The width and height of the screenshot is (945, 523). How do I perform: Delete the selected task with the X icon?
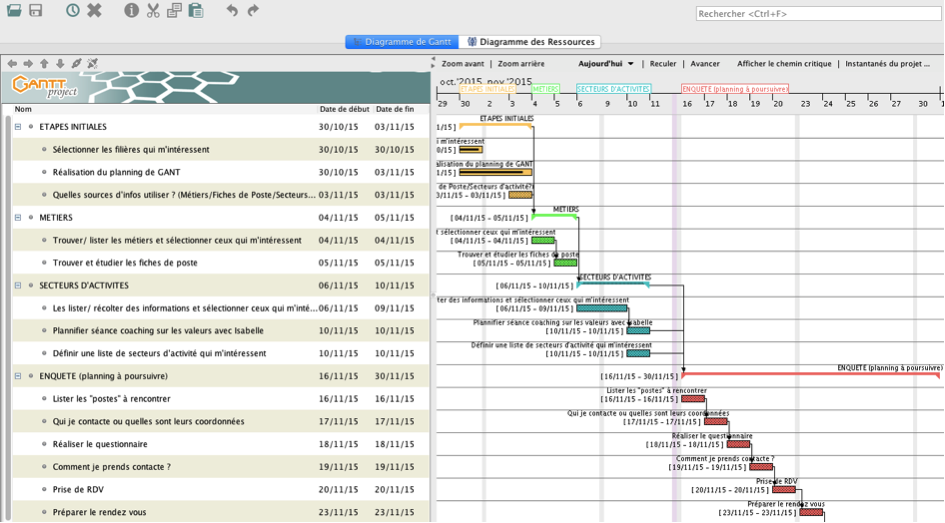tap(94, 10)
